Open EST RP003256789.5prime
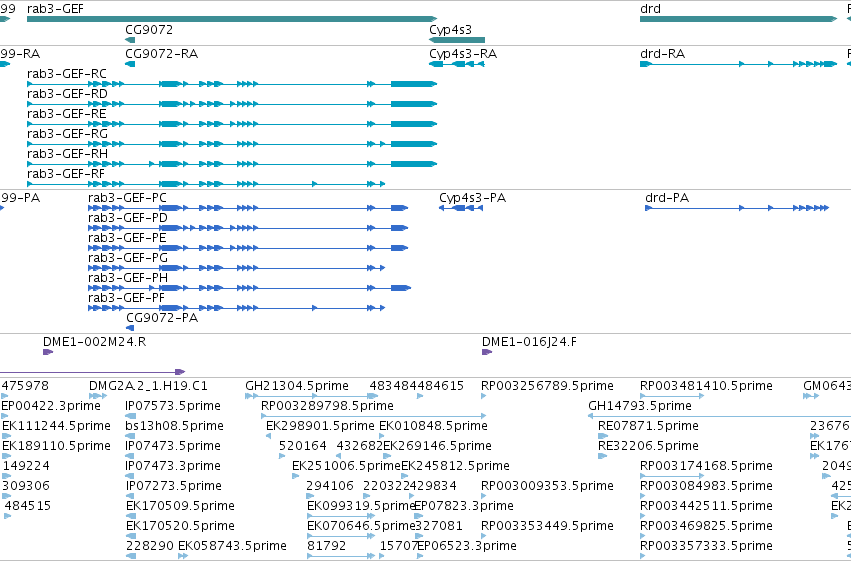This screenshot has height=561, width=851. 547,386
